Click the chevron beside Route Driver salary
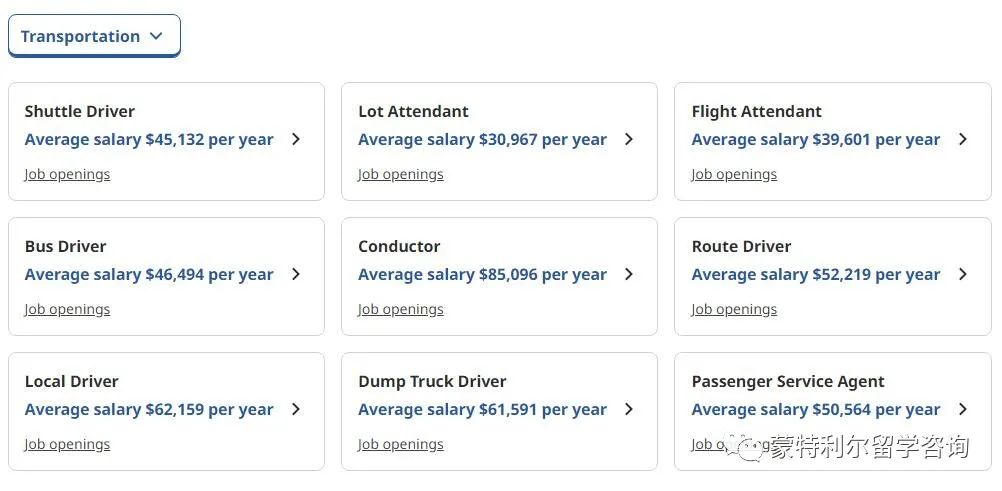This screenshot has height=491, width=1002. coord(963,274)
